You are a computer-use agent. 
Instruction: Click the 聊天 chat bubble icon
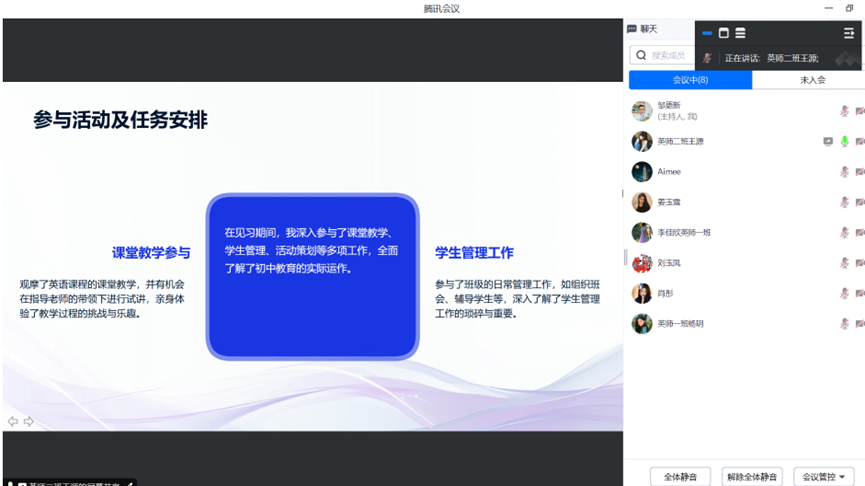632,29
